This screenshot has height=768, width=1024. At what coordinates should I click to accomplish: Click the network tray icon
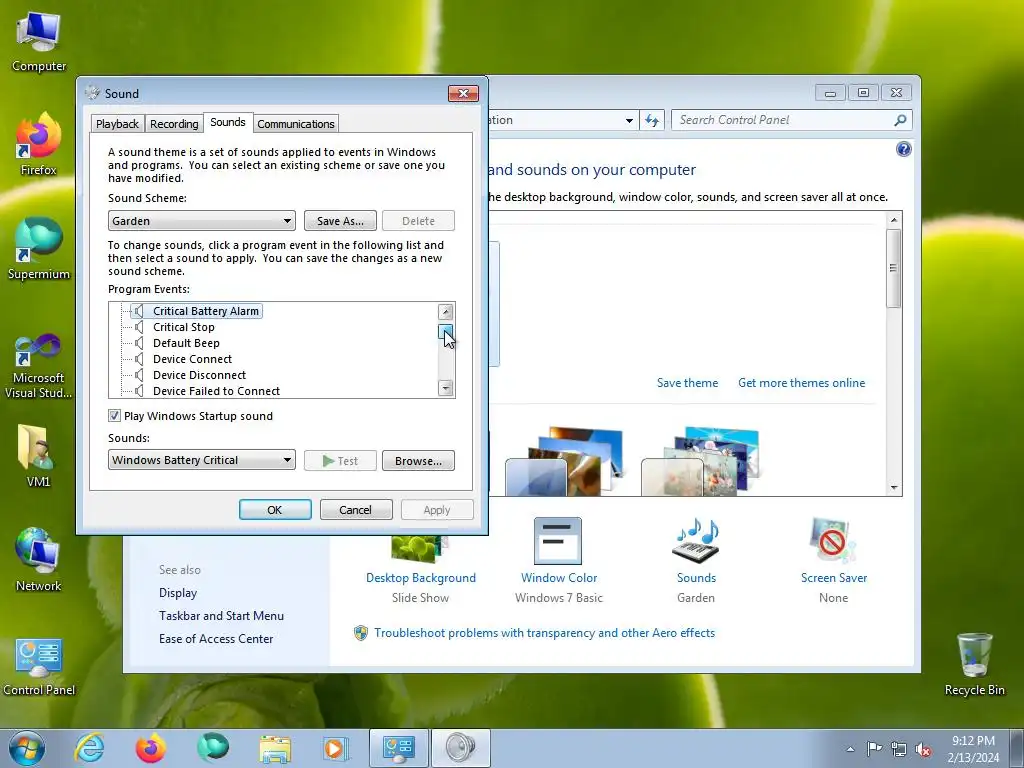(x=899, y=749)
